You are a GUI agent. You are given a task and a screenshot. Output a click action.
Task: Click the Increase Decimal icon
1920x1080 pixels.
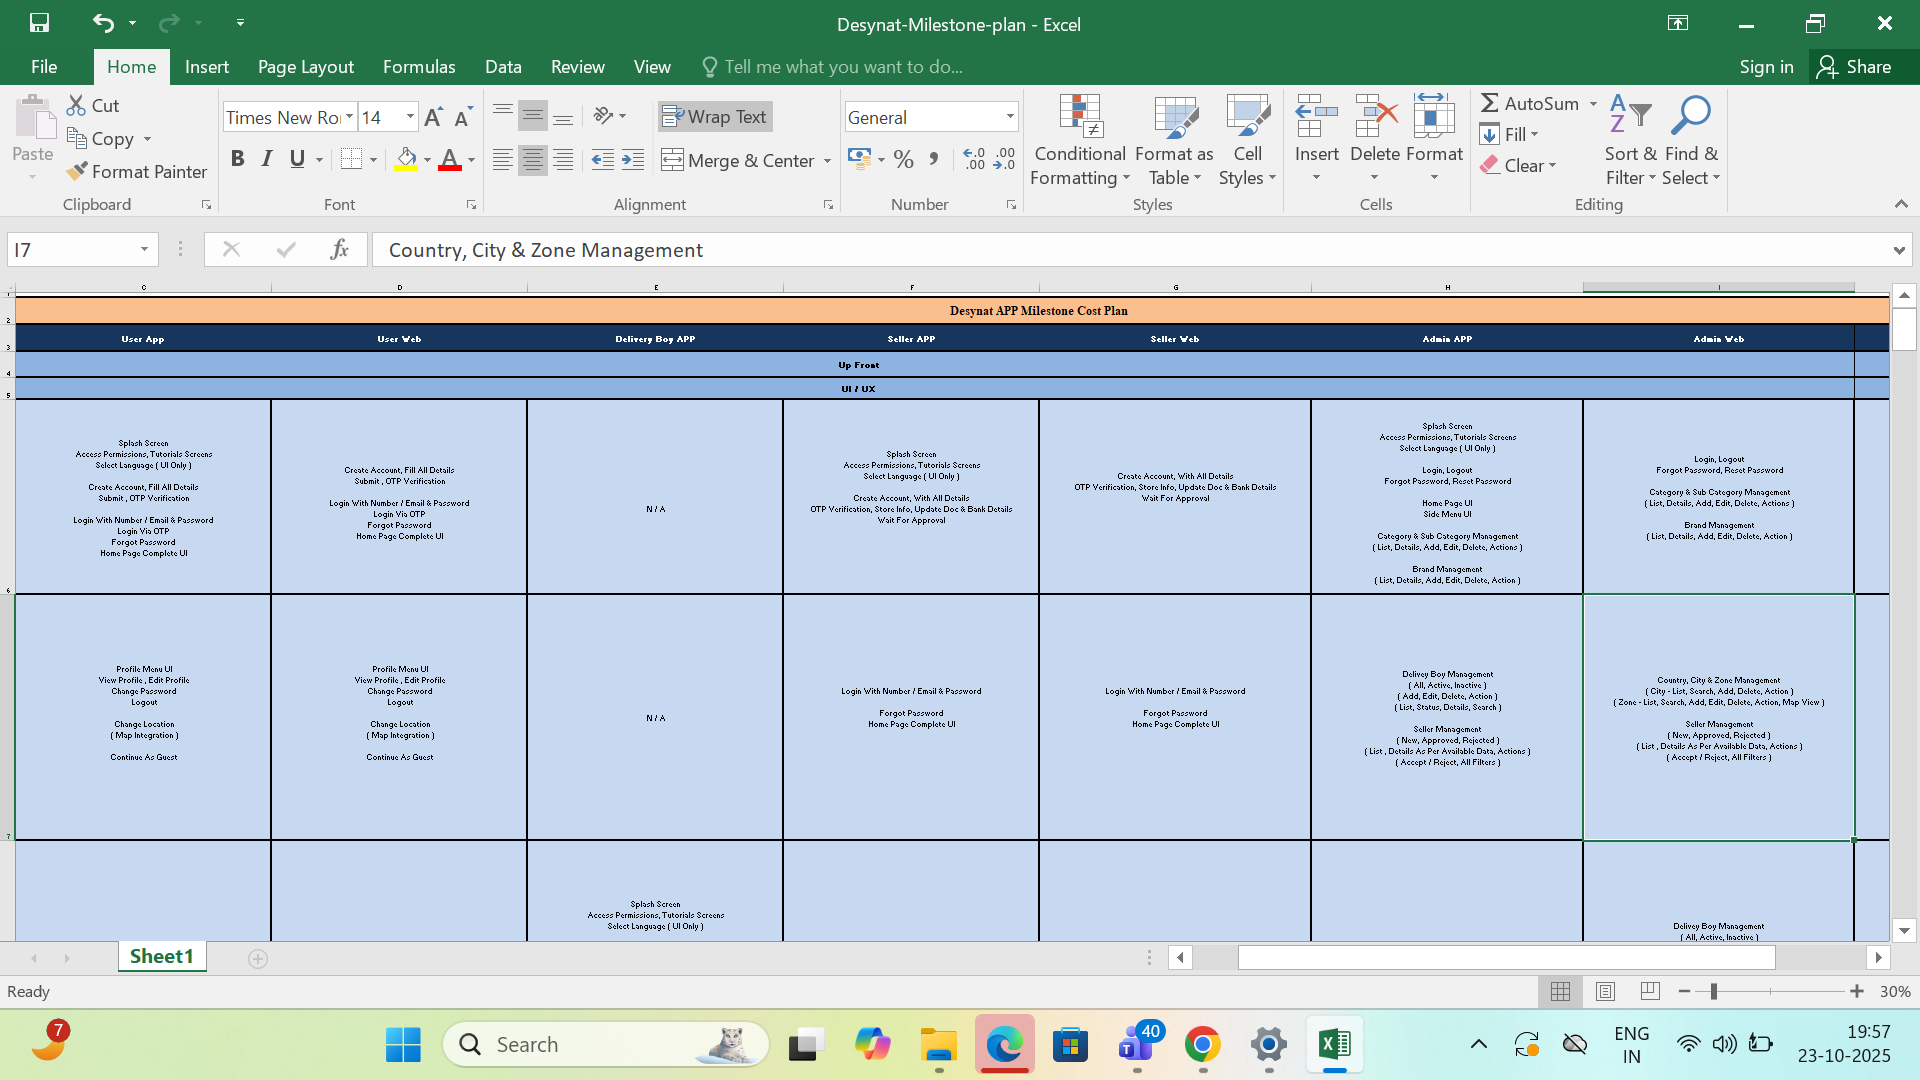coord(974,160)
